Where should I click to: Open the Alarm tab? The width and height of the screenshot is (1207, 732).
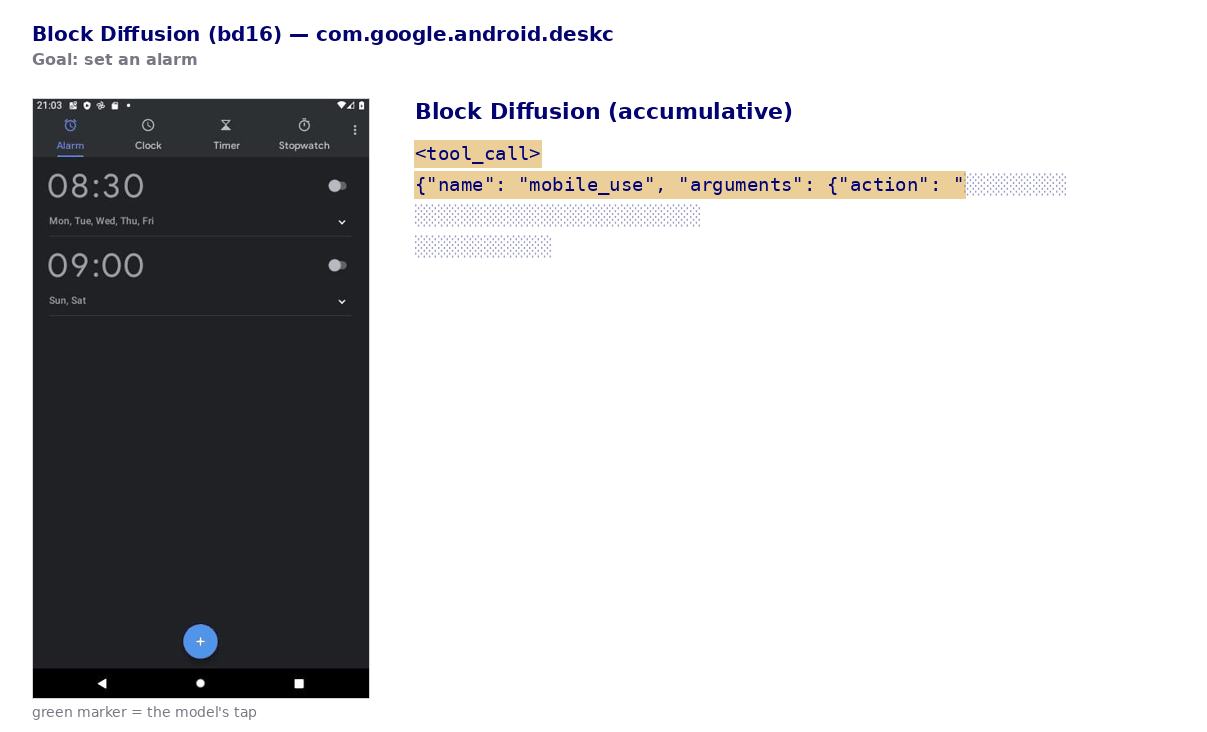70,135
